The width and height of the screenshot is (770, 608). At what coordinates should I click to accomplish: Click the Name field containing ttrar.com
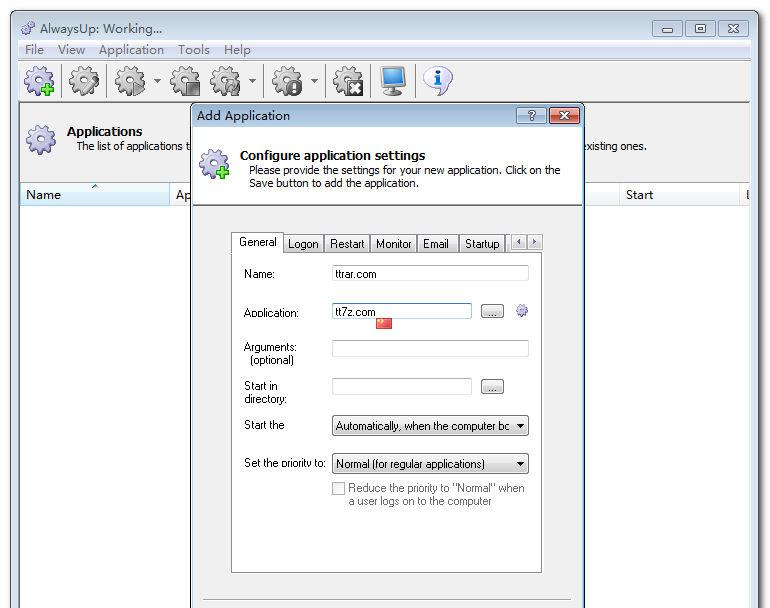(x=430, y=274)
